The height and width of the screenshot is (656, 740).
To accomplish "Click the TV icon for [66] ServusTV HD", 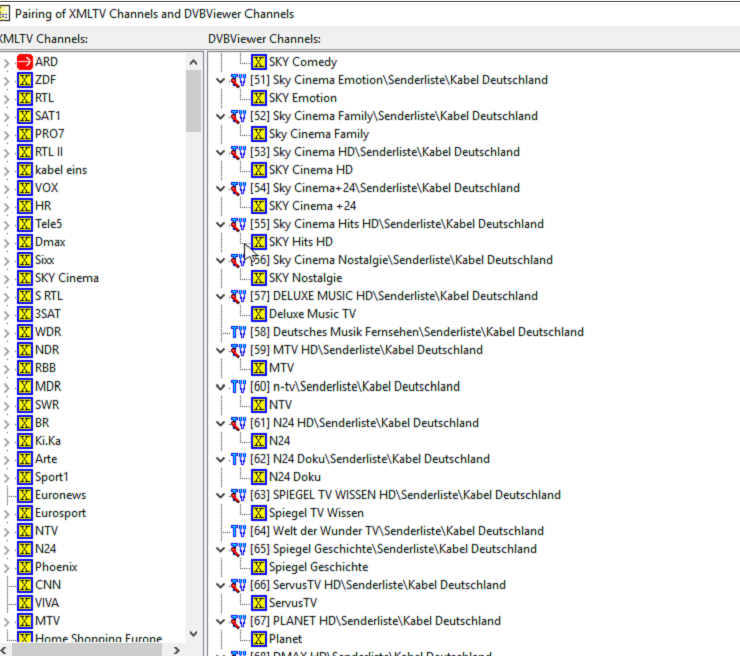I will coord(238,585).
